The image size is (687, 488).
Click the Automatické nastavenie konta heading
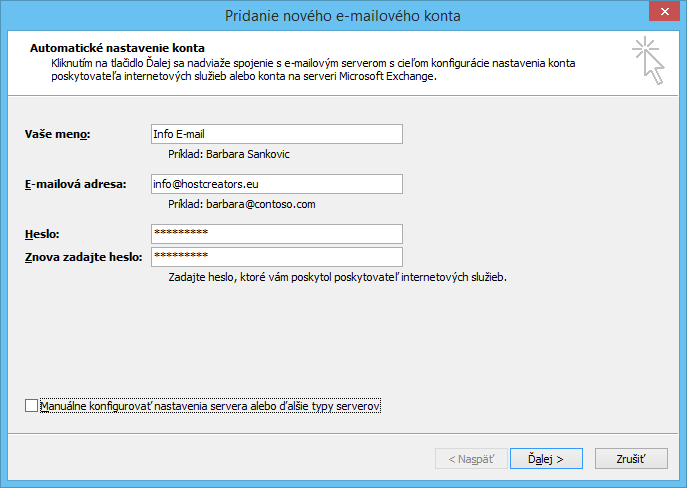(117, 48)
